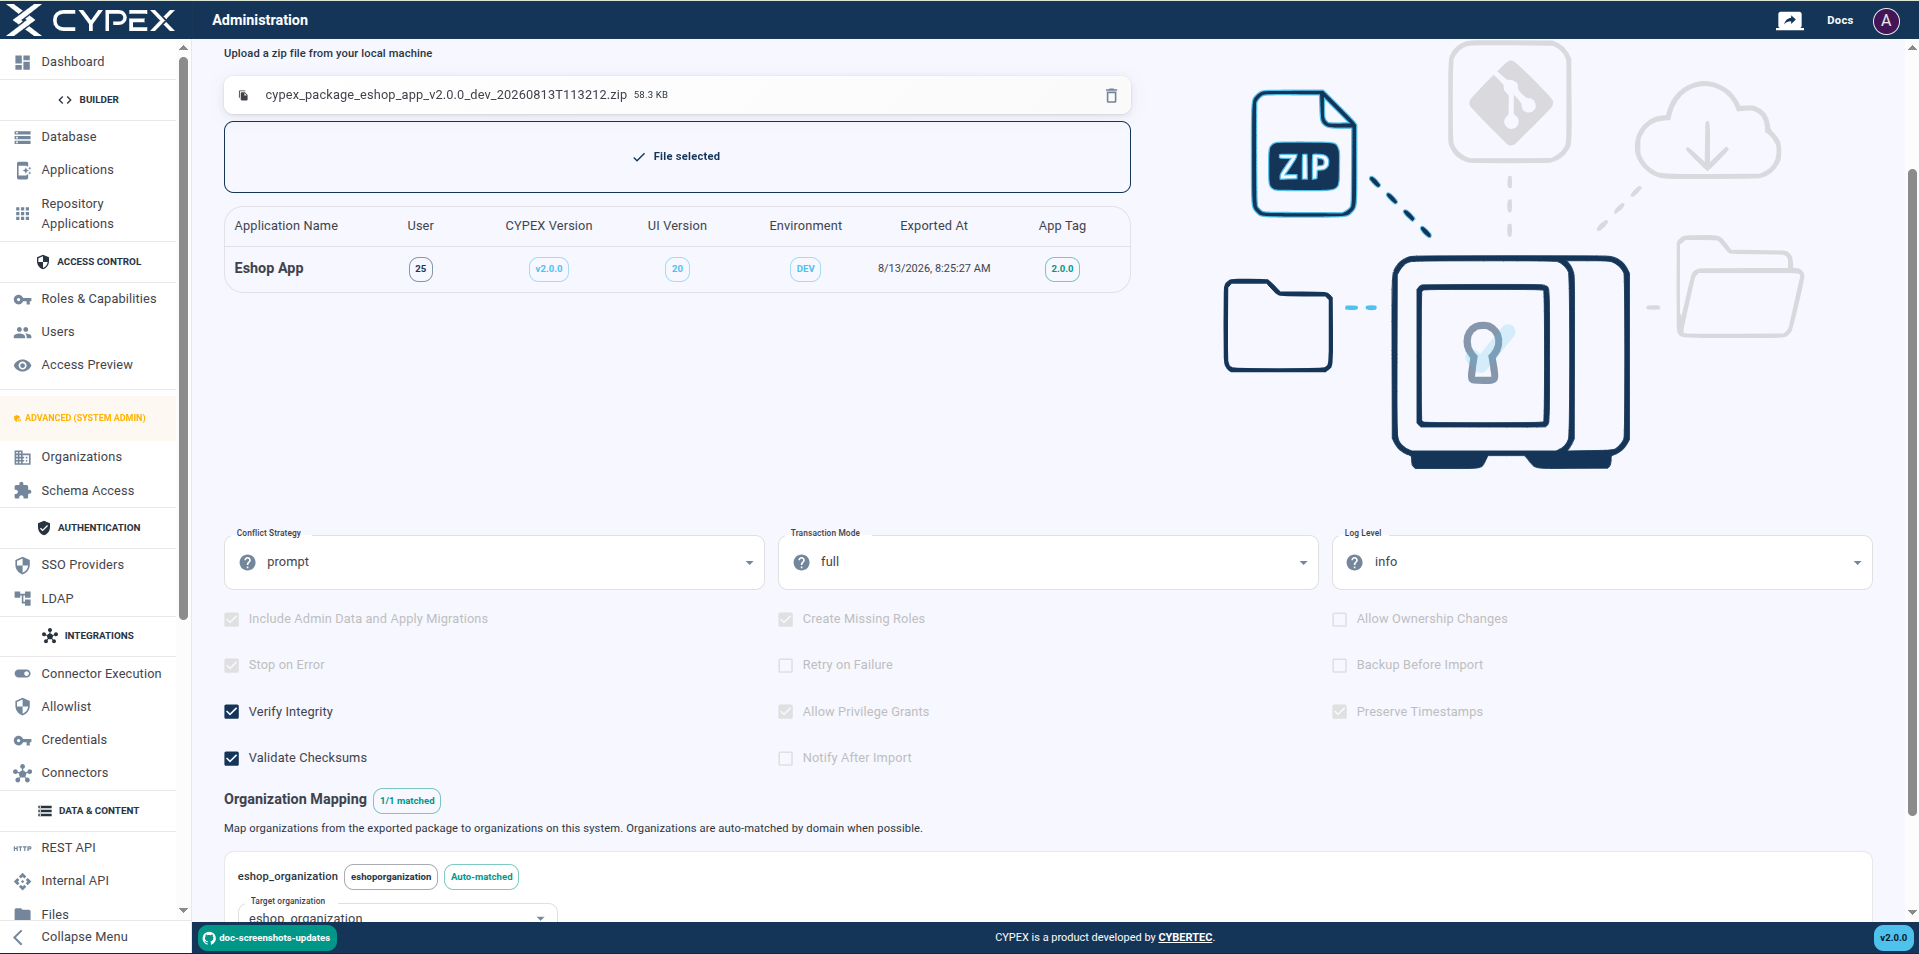Open the Transaction Mode dropdown
Viewport: 1919px width, 954px height.
pos(1048,563)
